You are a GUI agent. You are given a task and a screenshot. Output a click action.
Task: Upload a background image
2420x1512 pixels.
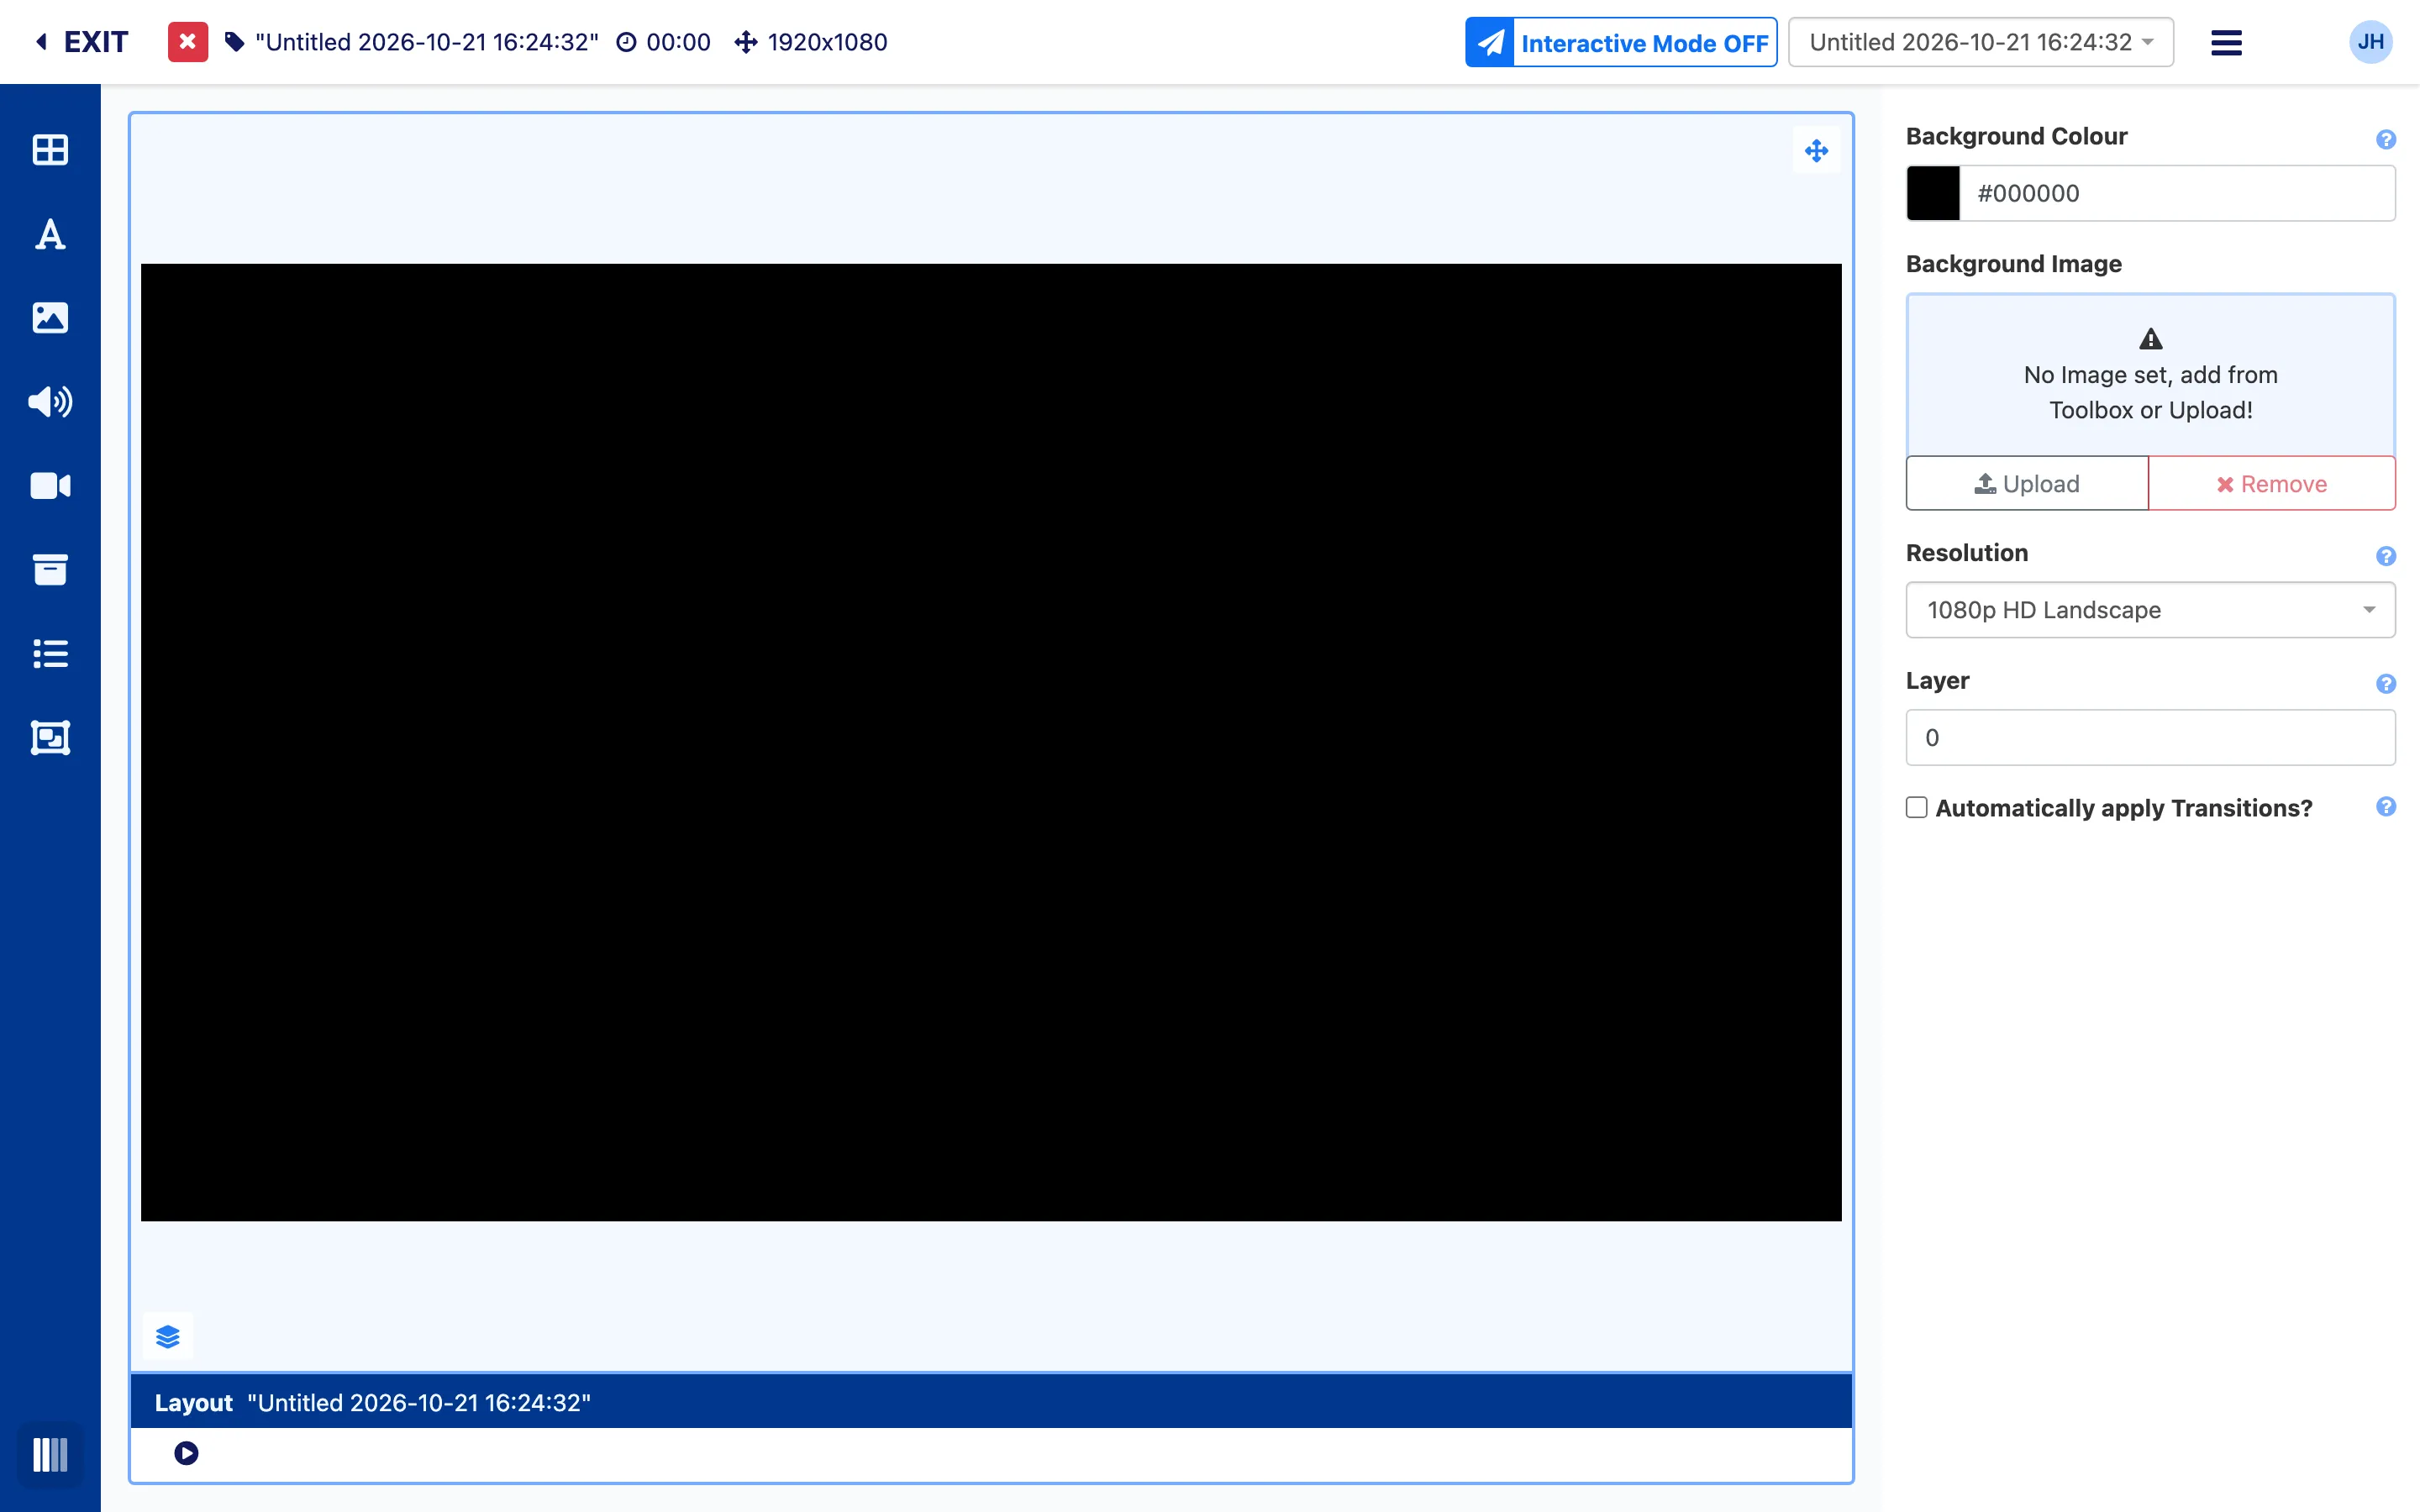(x=2027, y=484)
